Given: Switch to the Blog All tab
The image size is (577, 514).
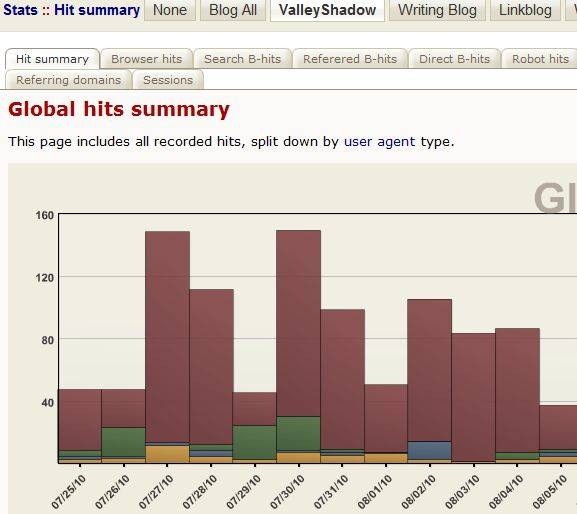Looking at the screenshot, I should (x=233, y=10).
